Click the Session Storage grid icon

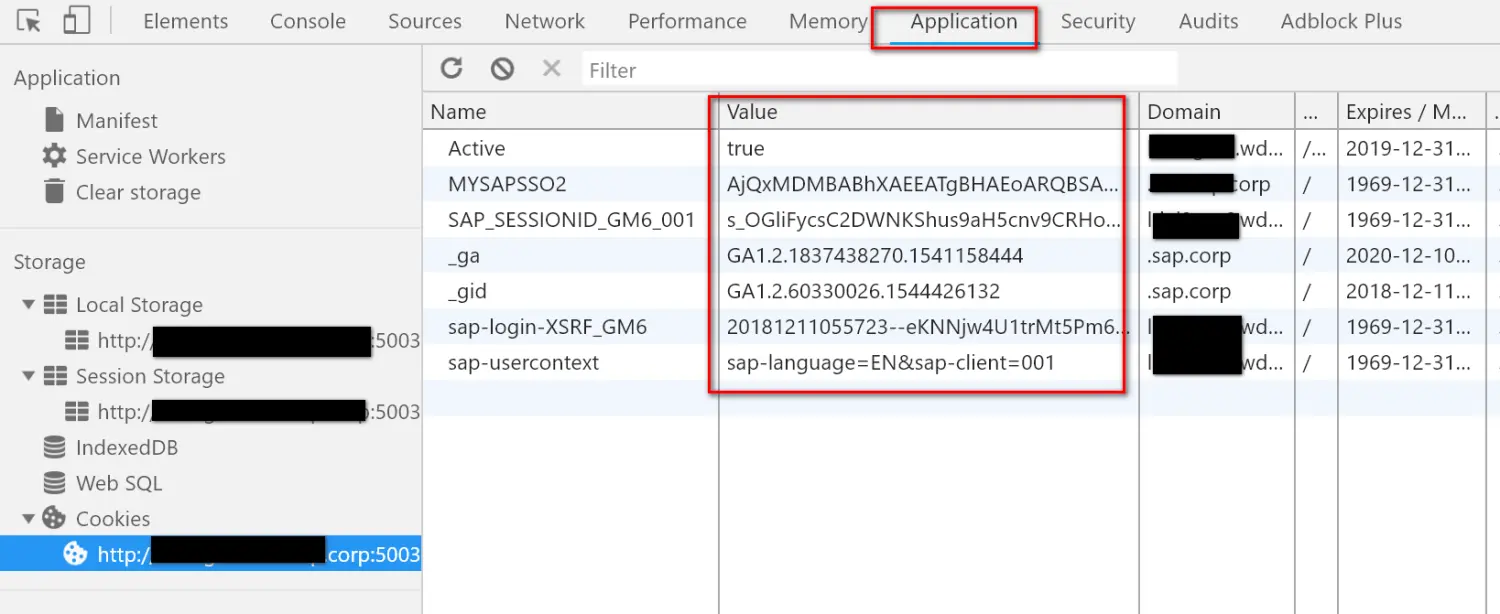coord(56,376)
